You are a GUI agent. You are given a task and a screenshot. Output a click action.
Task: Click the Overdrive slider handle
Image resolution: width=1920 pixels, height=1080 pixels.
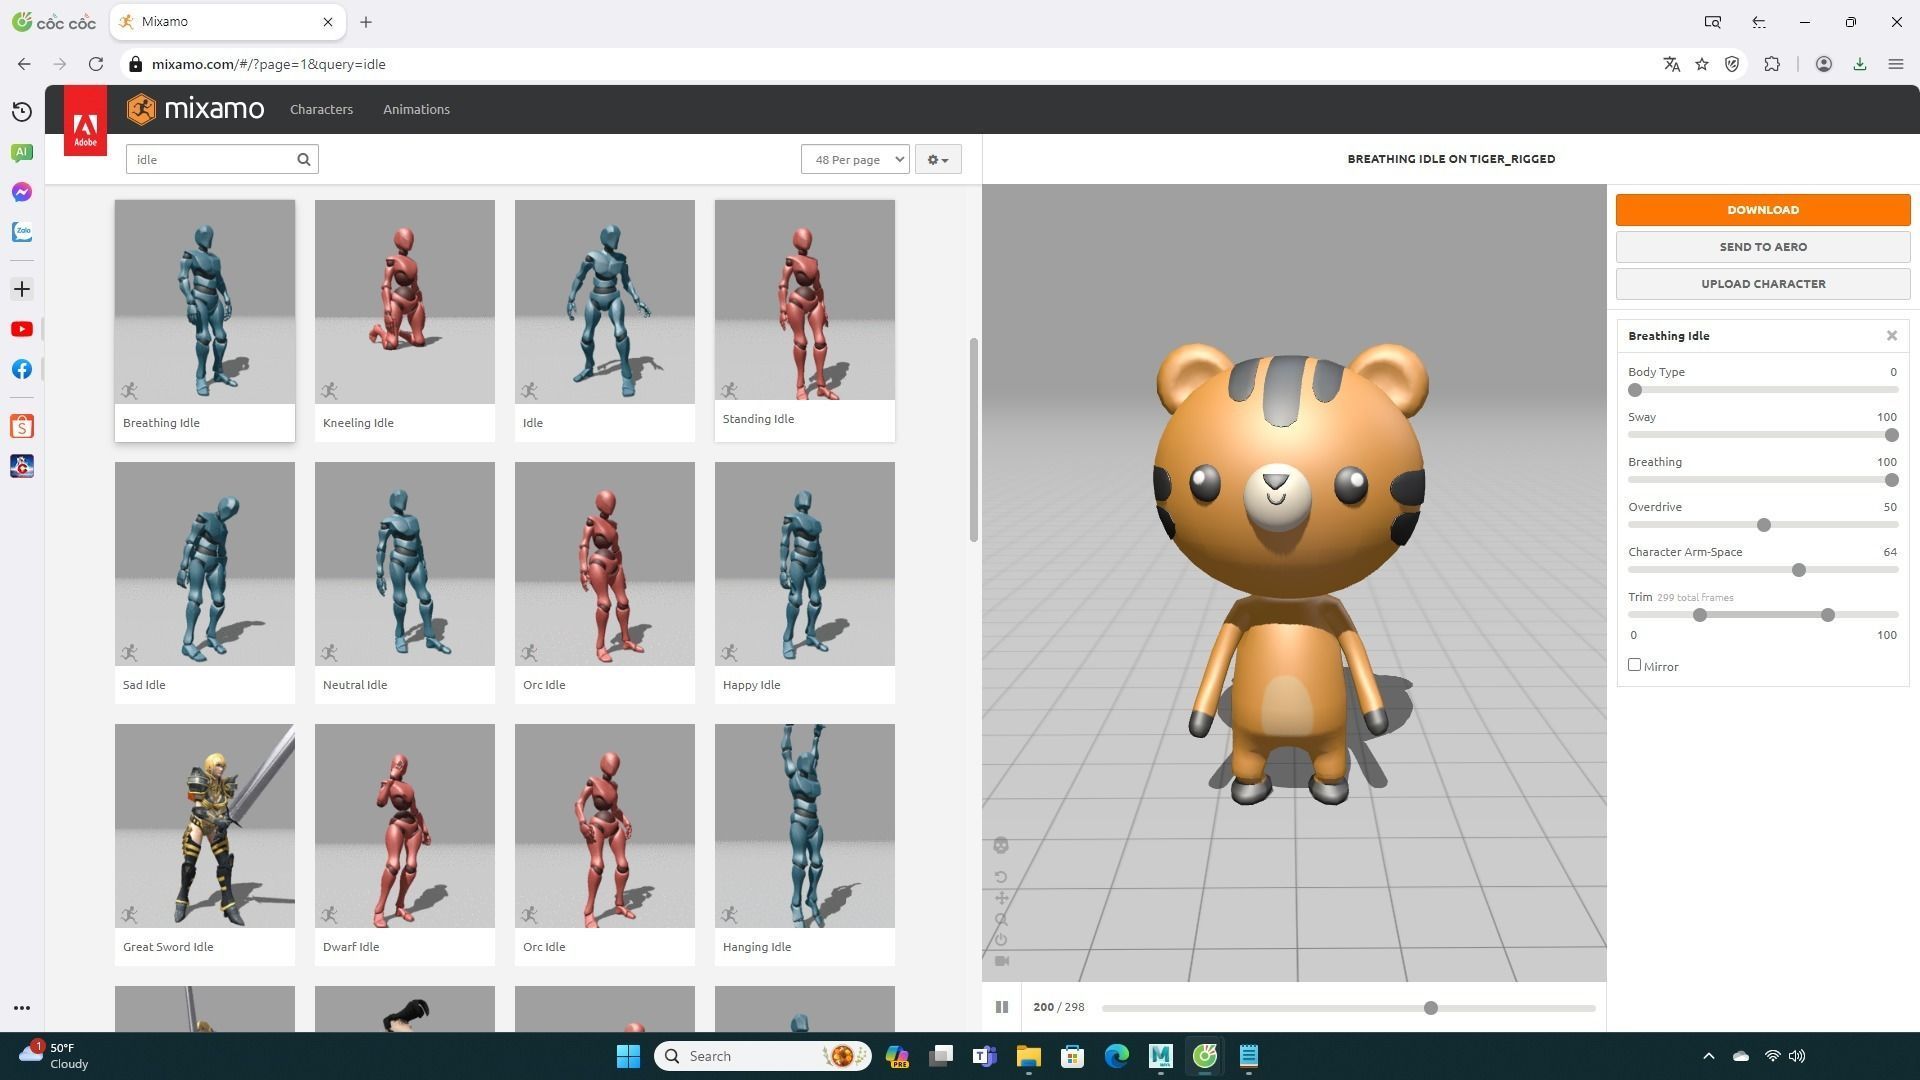tap(1764, 525)
